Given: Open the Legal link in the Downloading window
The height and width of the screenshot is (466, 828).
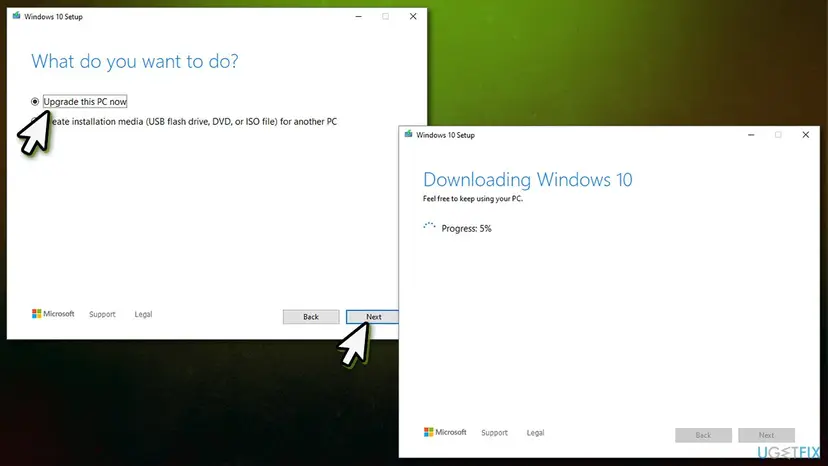Looking at the screenshot, I should 535,433.
